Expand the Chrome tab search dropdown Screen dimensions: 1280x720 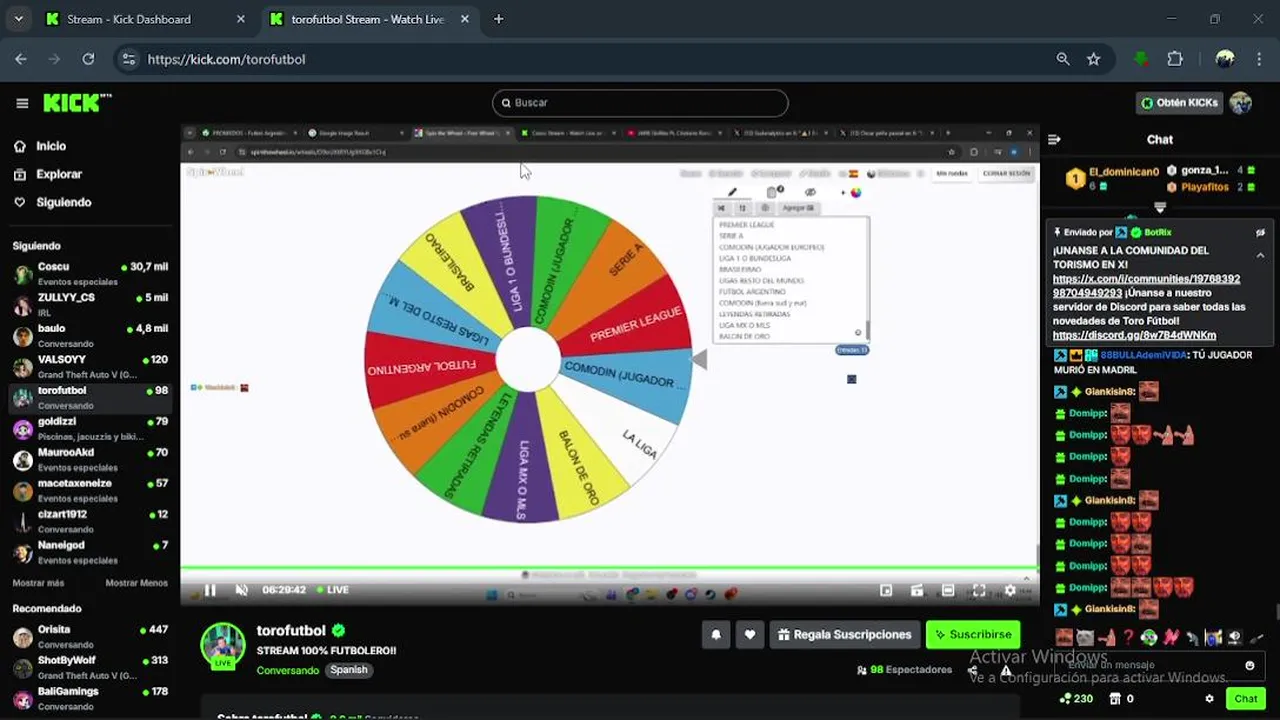(18, 19)
